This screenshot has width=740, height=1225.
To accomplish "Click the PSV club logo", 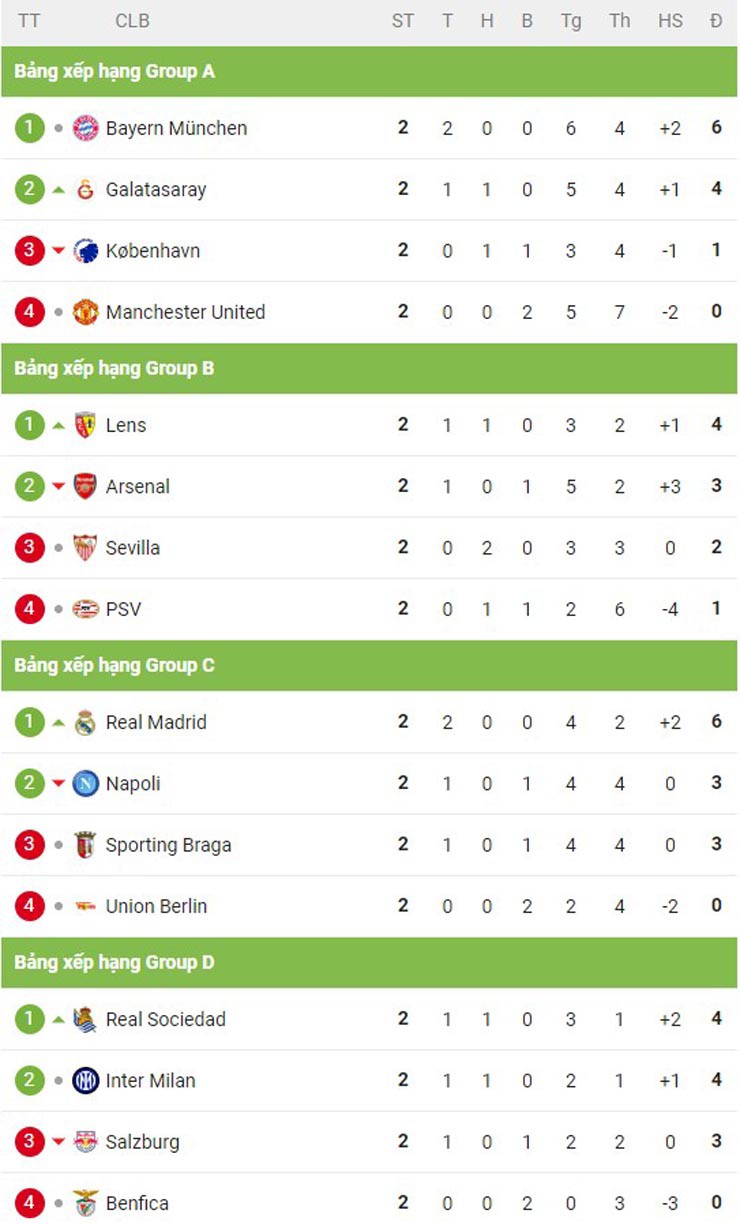I will pyautogui.click(x=86, y=609).
